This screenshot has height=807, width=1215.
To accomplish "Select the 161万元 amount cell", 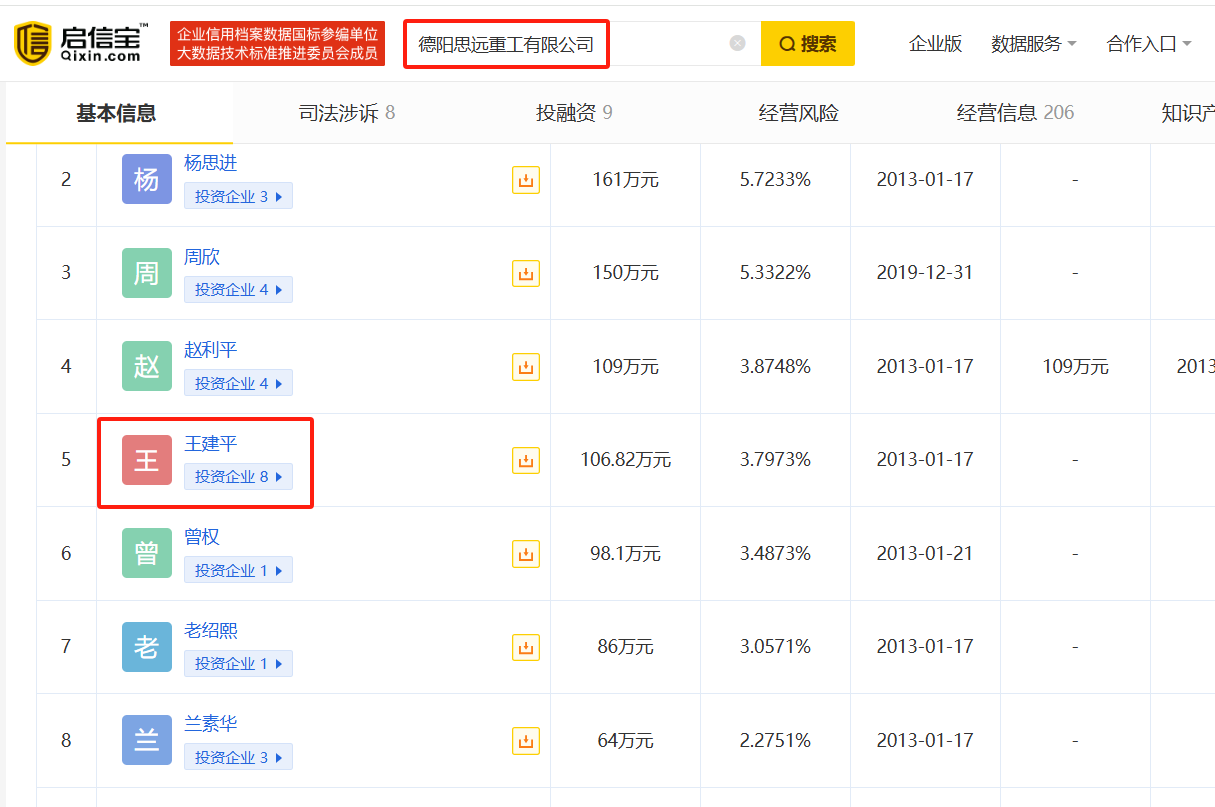I will [x=625, y=180].
